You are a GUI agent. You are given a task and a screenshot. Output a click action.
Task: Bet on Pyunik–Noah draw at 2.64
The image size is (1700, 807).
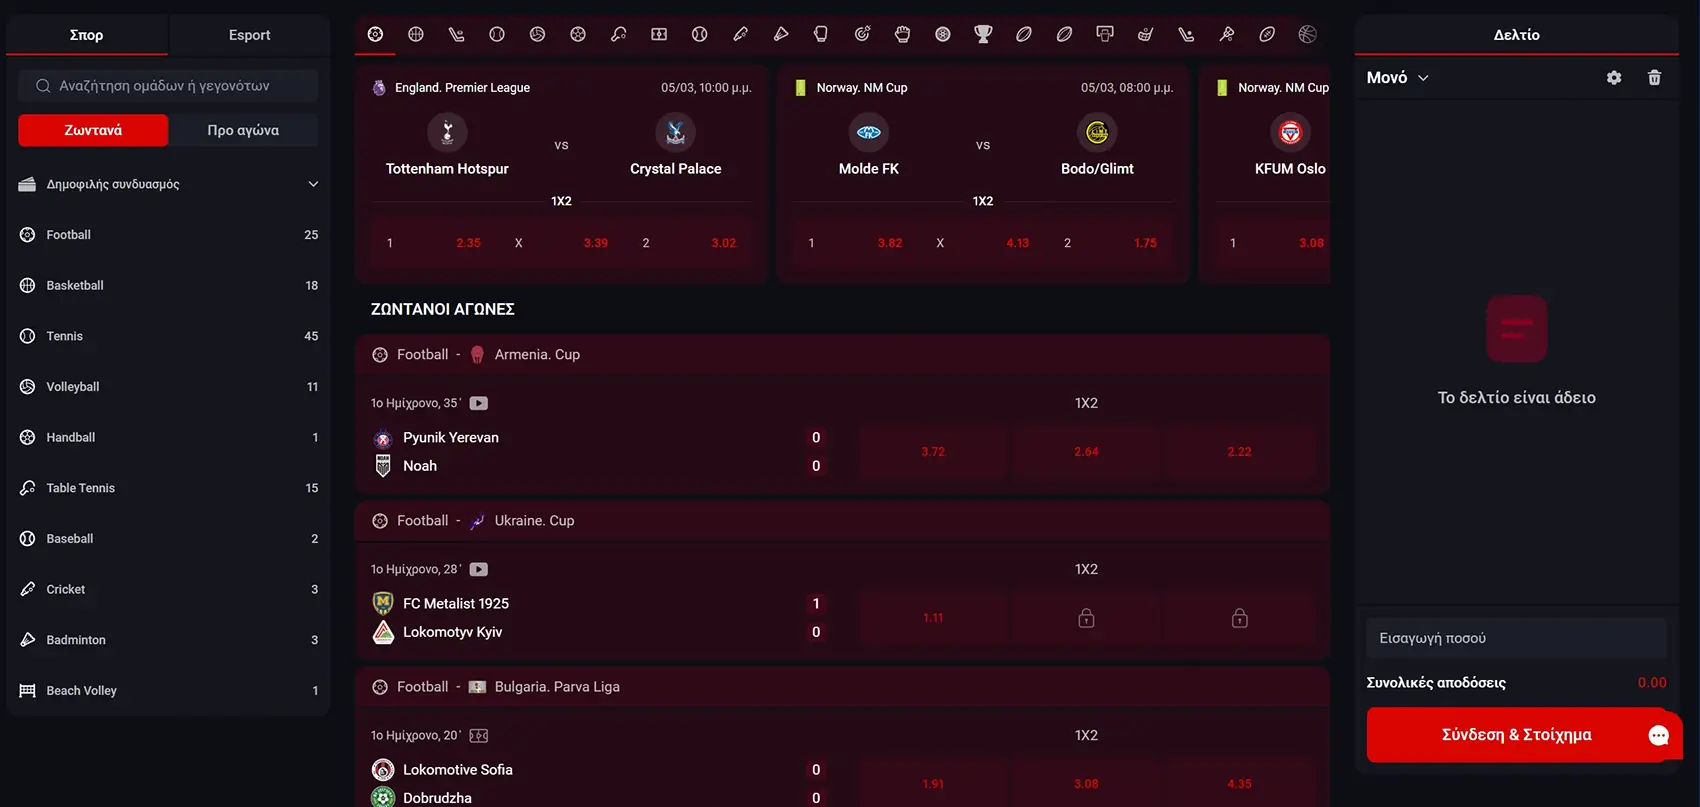click(x=1086, y=452)
